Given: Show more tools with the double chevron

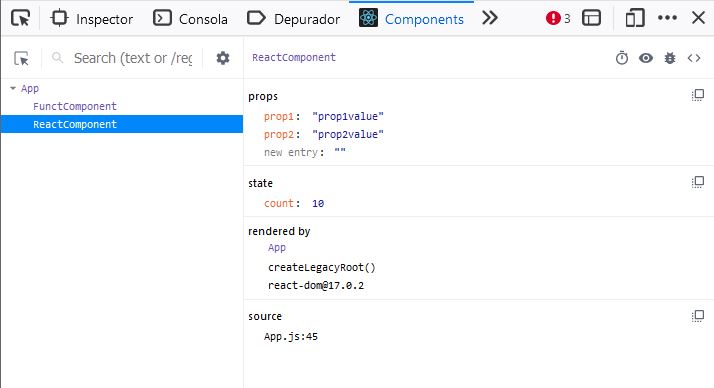Looking at the screenshot, I should pos(490,18).
